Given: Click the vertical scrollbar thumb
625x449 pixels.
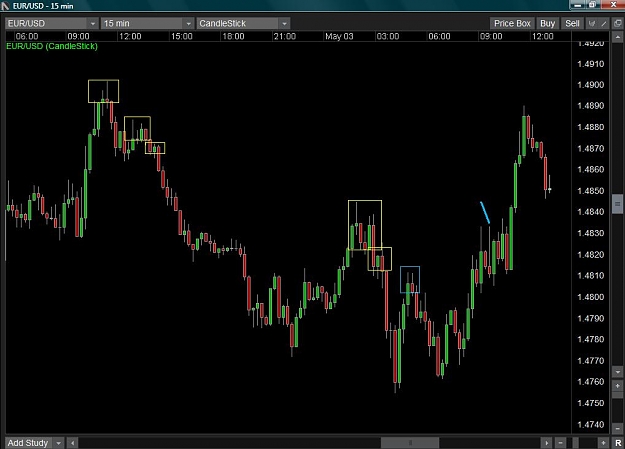Looking at the screenshot, I should pos(617,204).
